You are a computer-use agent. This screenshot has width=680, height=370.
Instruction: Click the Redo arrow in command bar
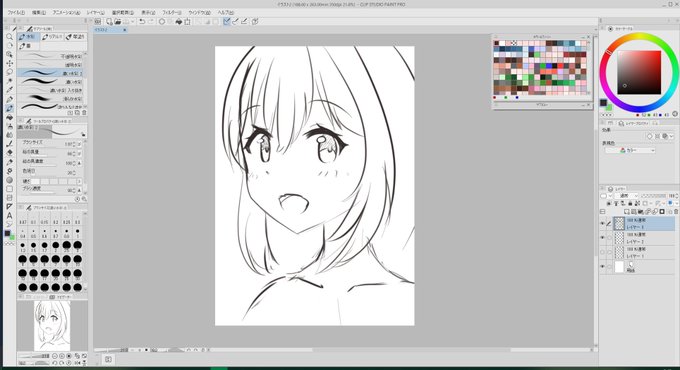tap(150, 22)
